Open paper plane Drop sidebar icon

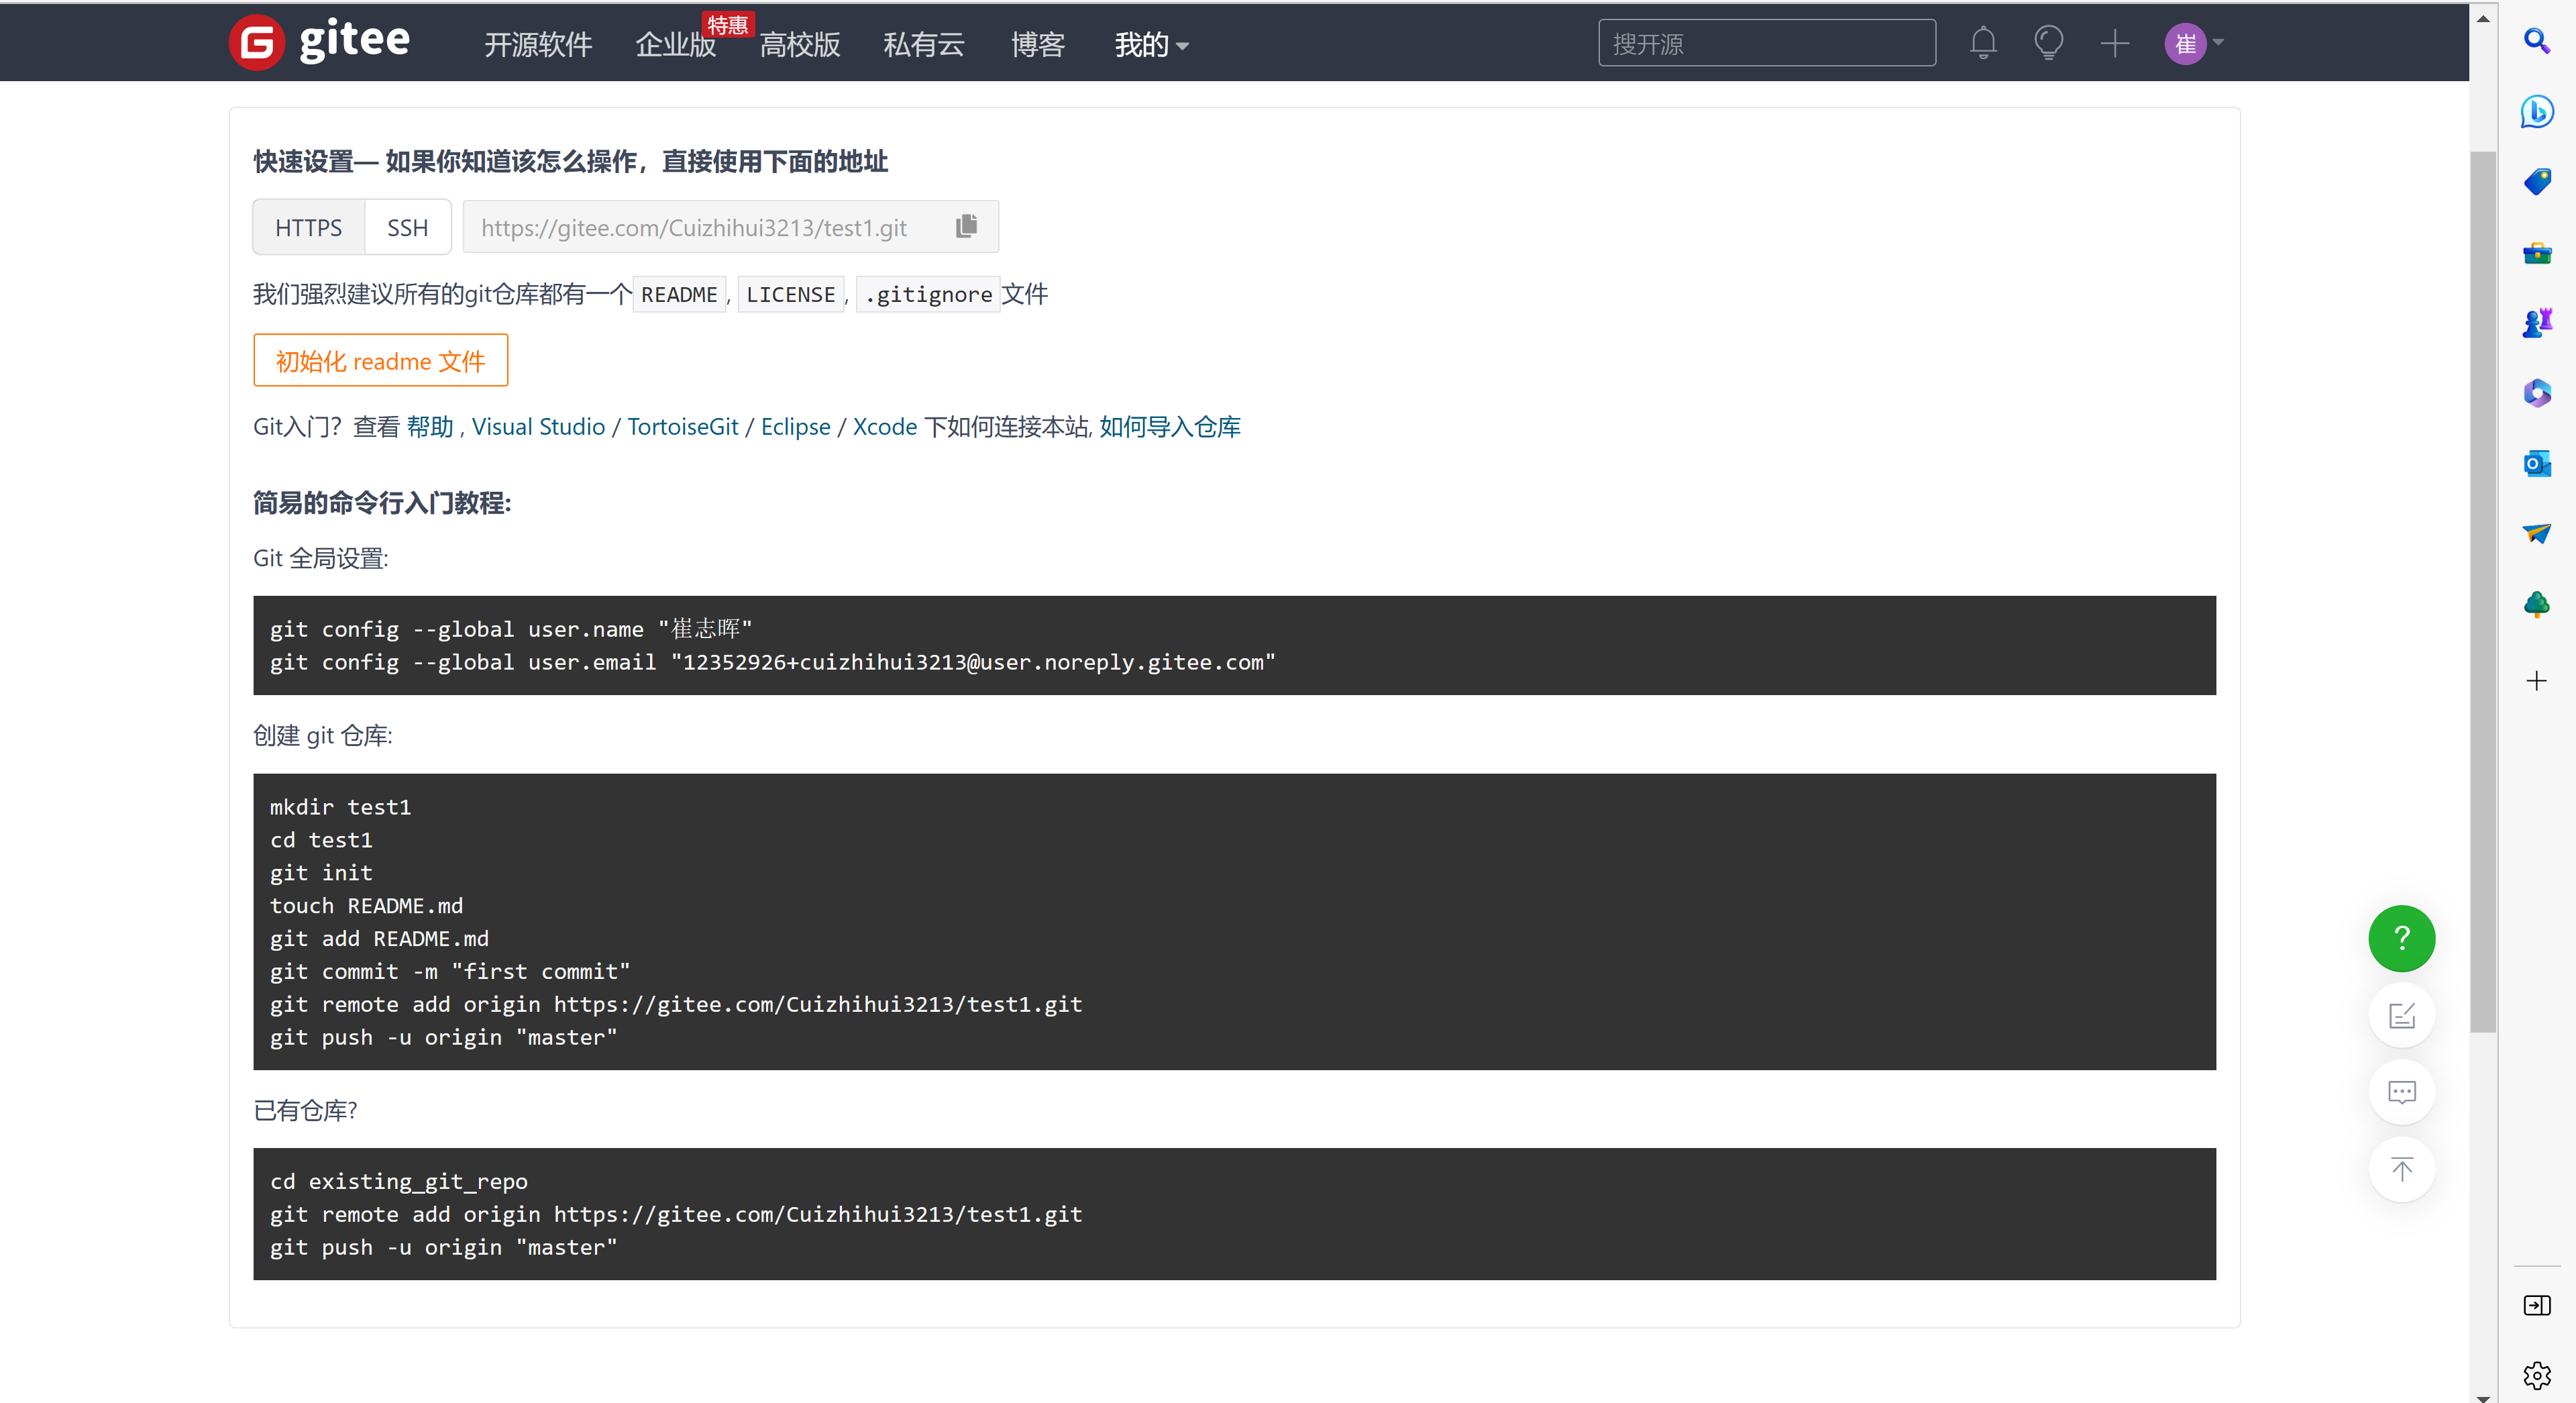coord(2536,533)
